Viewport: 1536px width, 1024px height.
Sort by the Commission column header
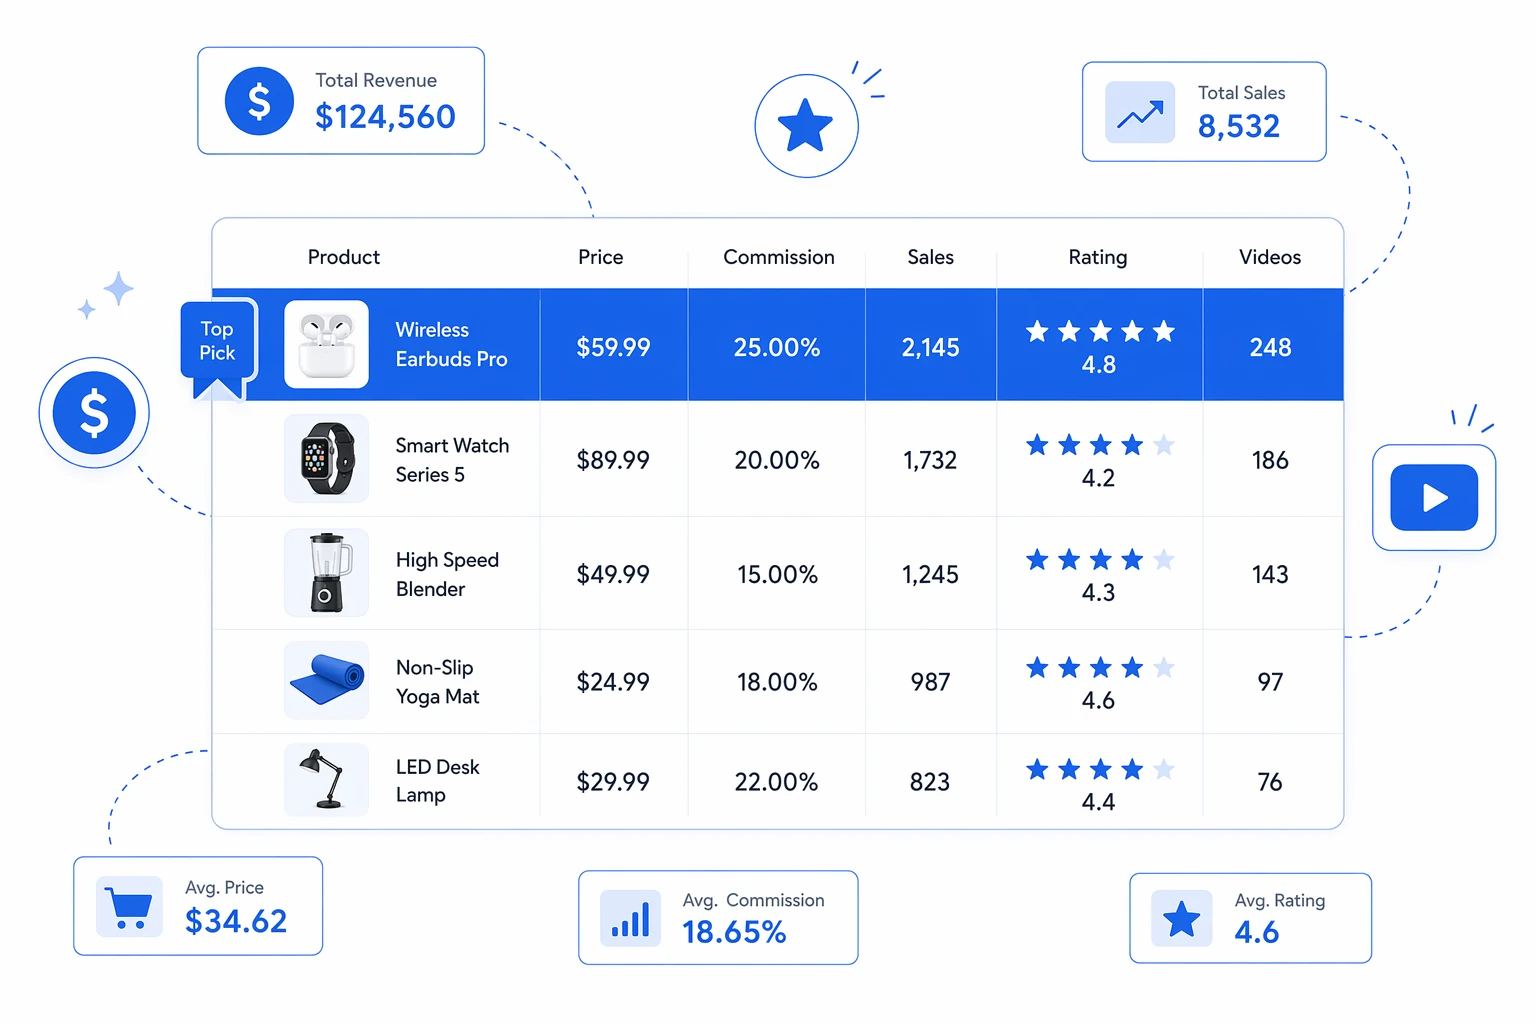click(x=779, y=257)
